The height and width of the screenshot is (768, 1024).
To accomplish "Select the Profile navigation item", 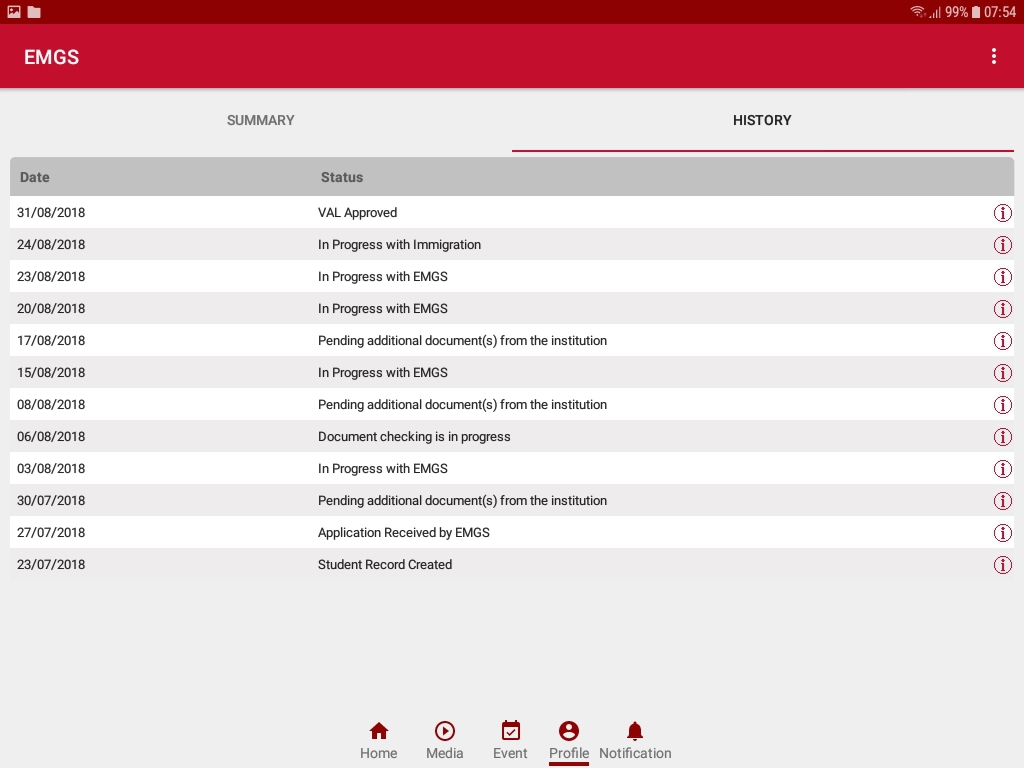I will (569, 741).
